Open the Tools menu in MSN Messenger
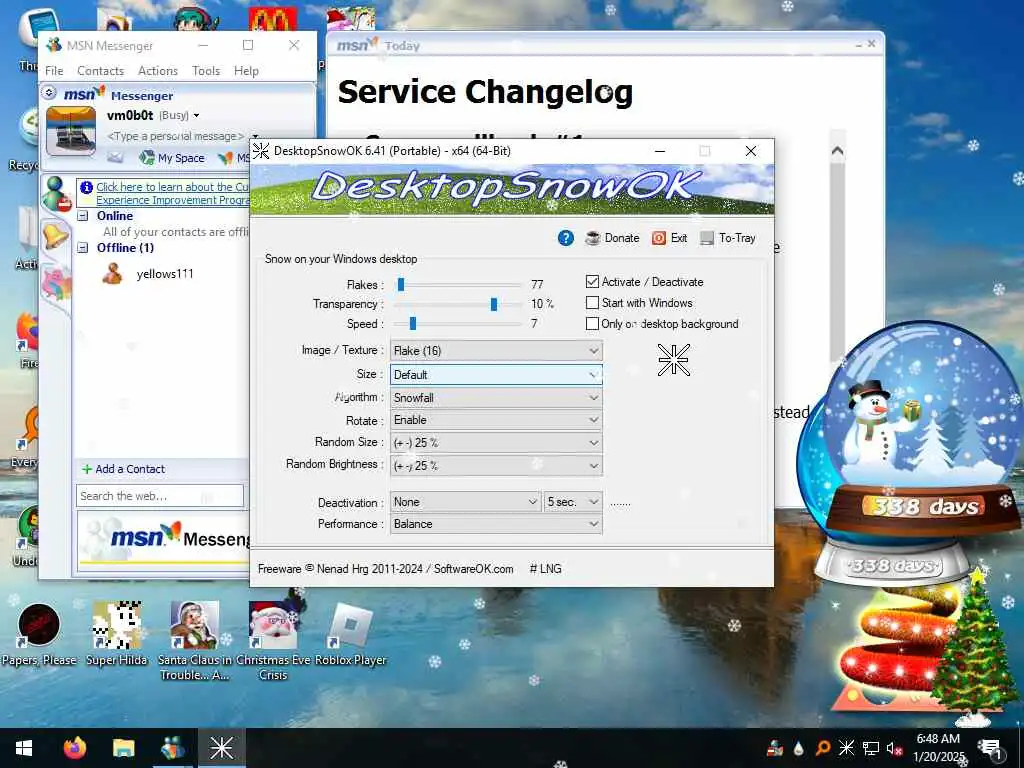This screenshot has height=768, width=1024. (x=206, y=71)
